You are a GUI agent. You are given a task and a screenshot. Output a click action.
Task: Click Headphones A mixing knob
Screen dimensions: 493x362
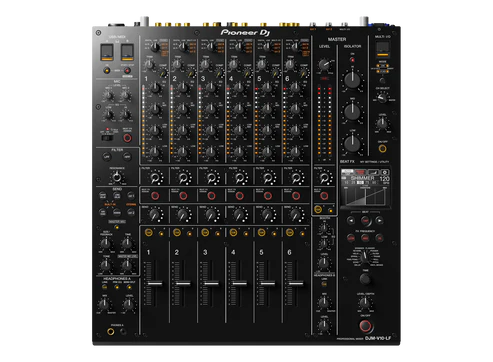[104, 304]
